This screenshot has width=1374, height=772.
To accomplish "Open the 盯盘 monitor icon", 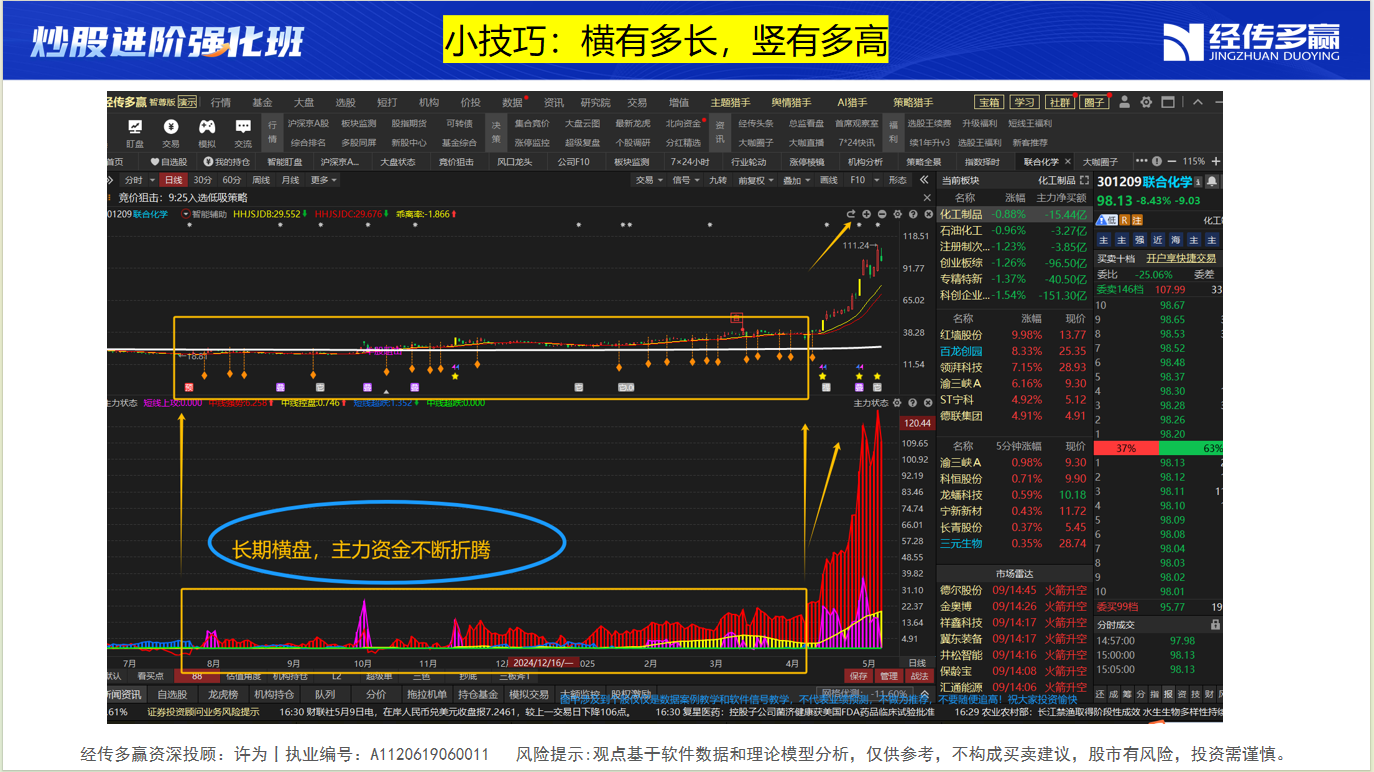I will (135, 127).
